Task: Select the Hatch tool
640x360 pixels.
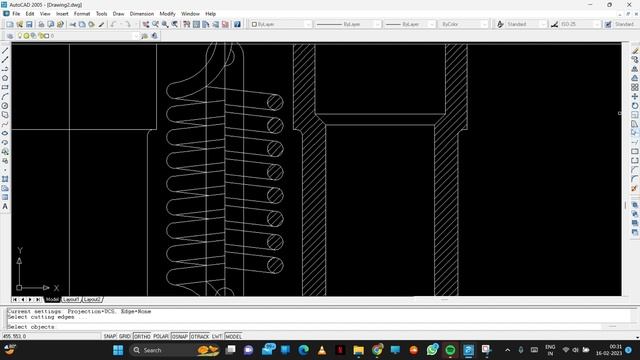Action: (x=5, y=179)
